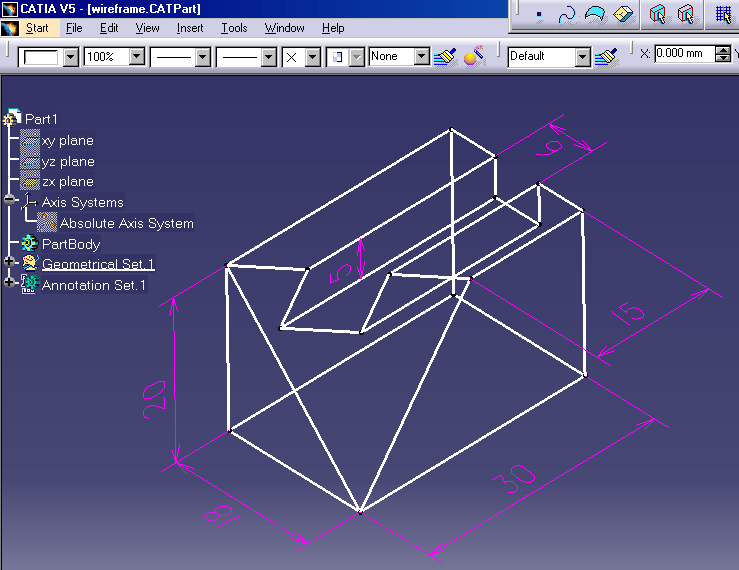Open the Help menu

point(333,28)
